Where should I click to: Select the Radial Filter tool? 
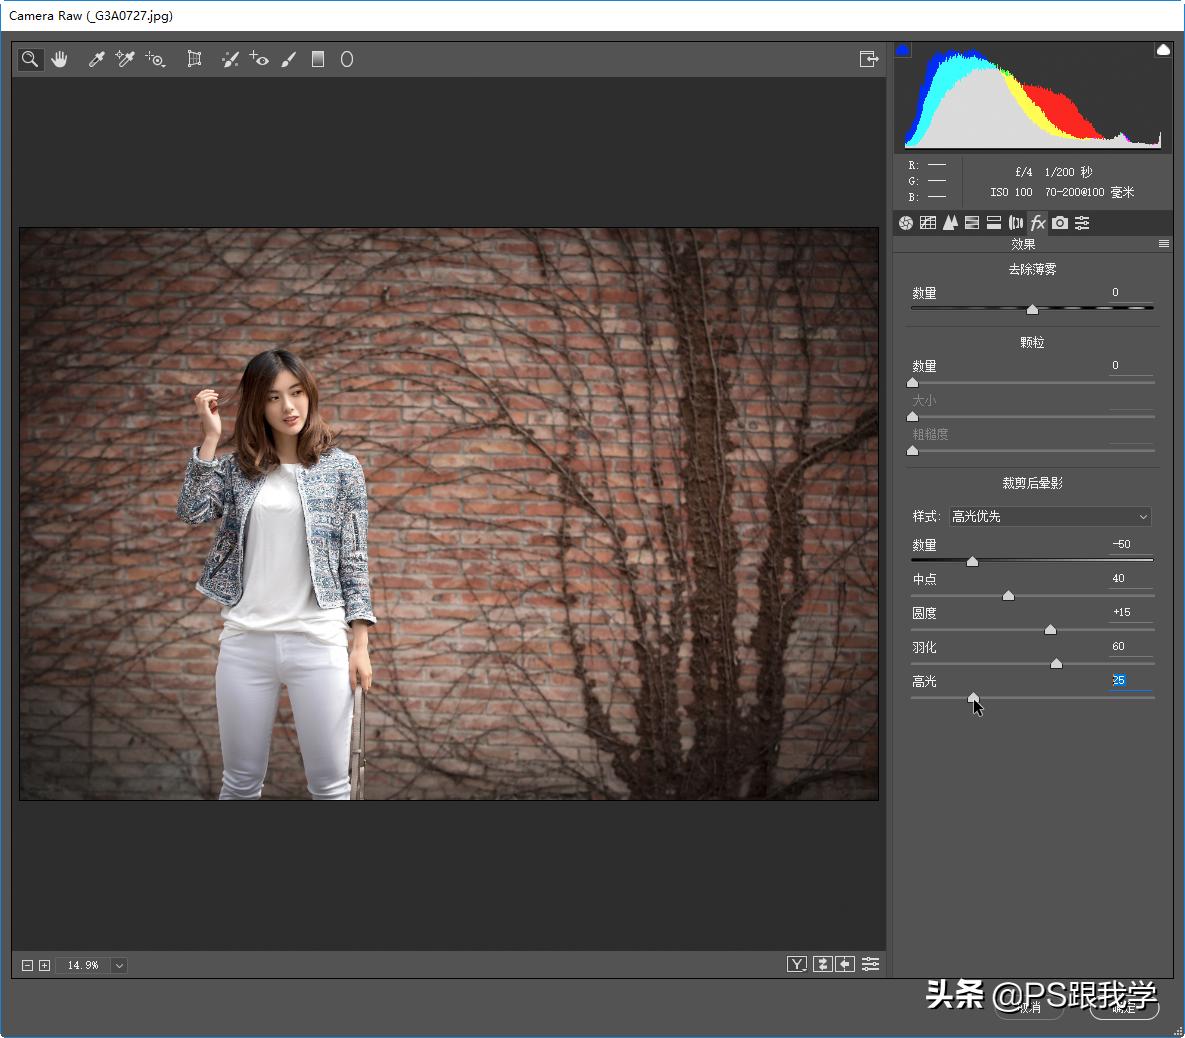click(346, 59)
